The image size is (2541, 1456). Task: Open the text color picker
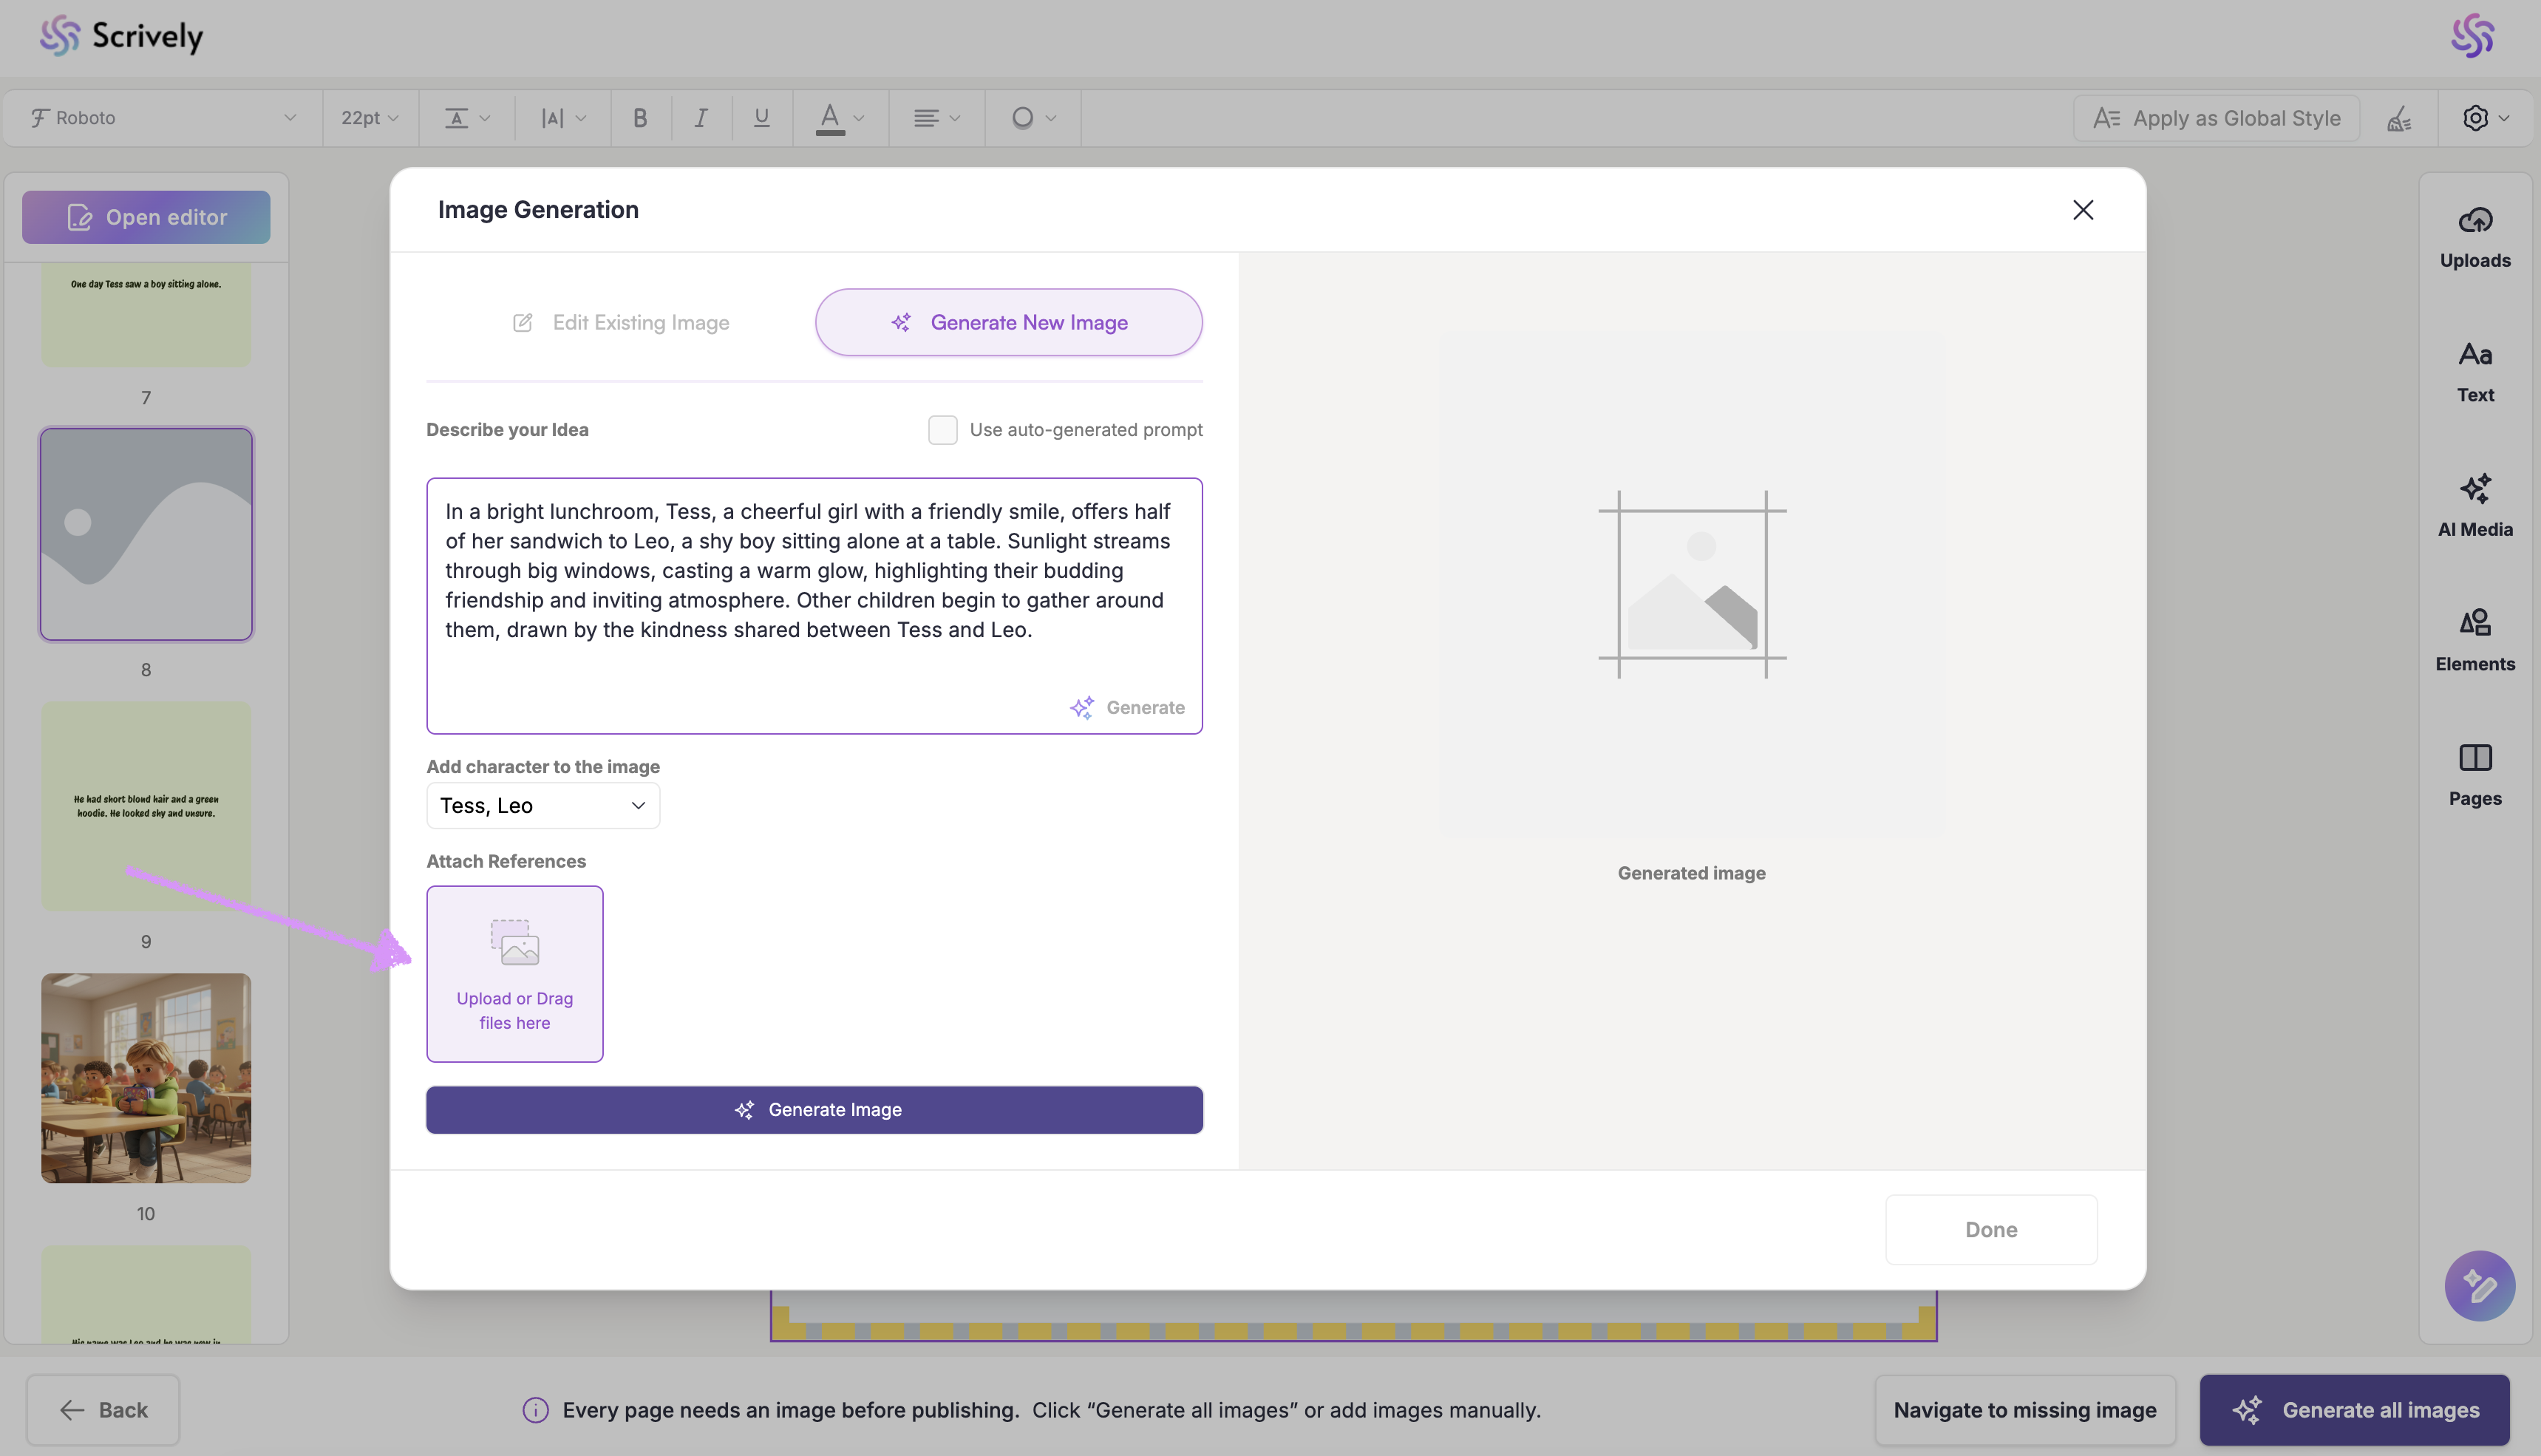pyautogui.click(x=838, y=118)
